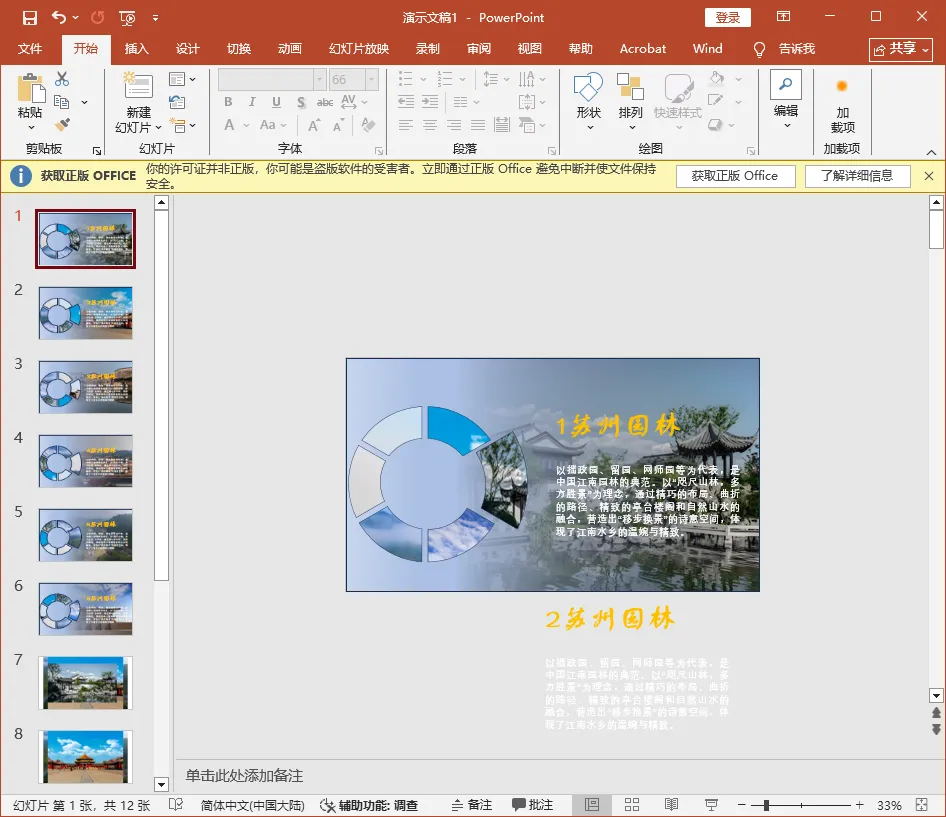Image resolution: width=946 pixels, height=817 pixels.
Task: Click fit slide to window icon
Action: click(x=921, y=804)
